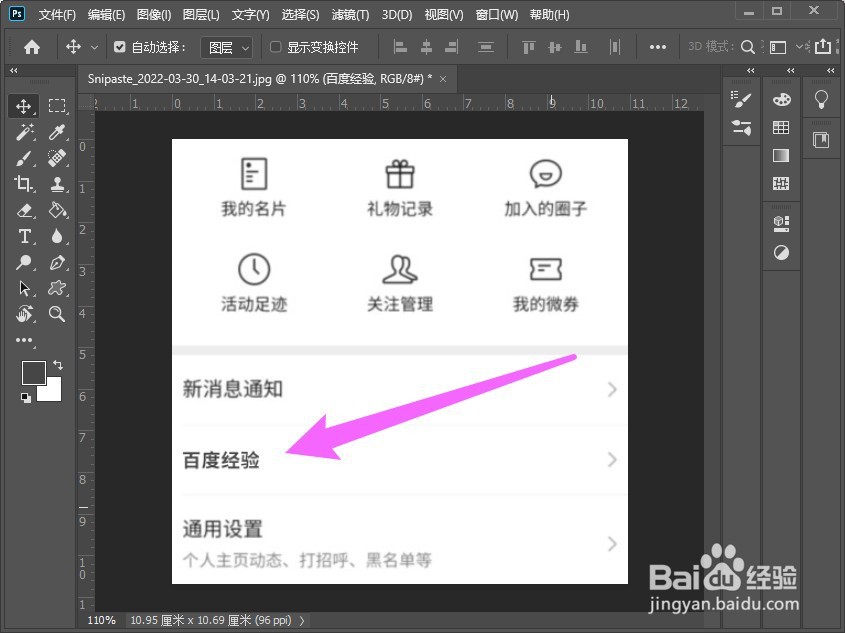Click the Home button in options bar

(x=32, y=47)
